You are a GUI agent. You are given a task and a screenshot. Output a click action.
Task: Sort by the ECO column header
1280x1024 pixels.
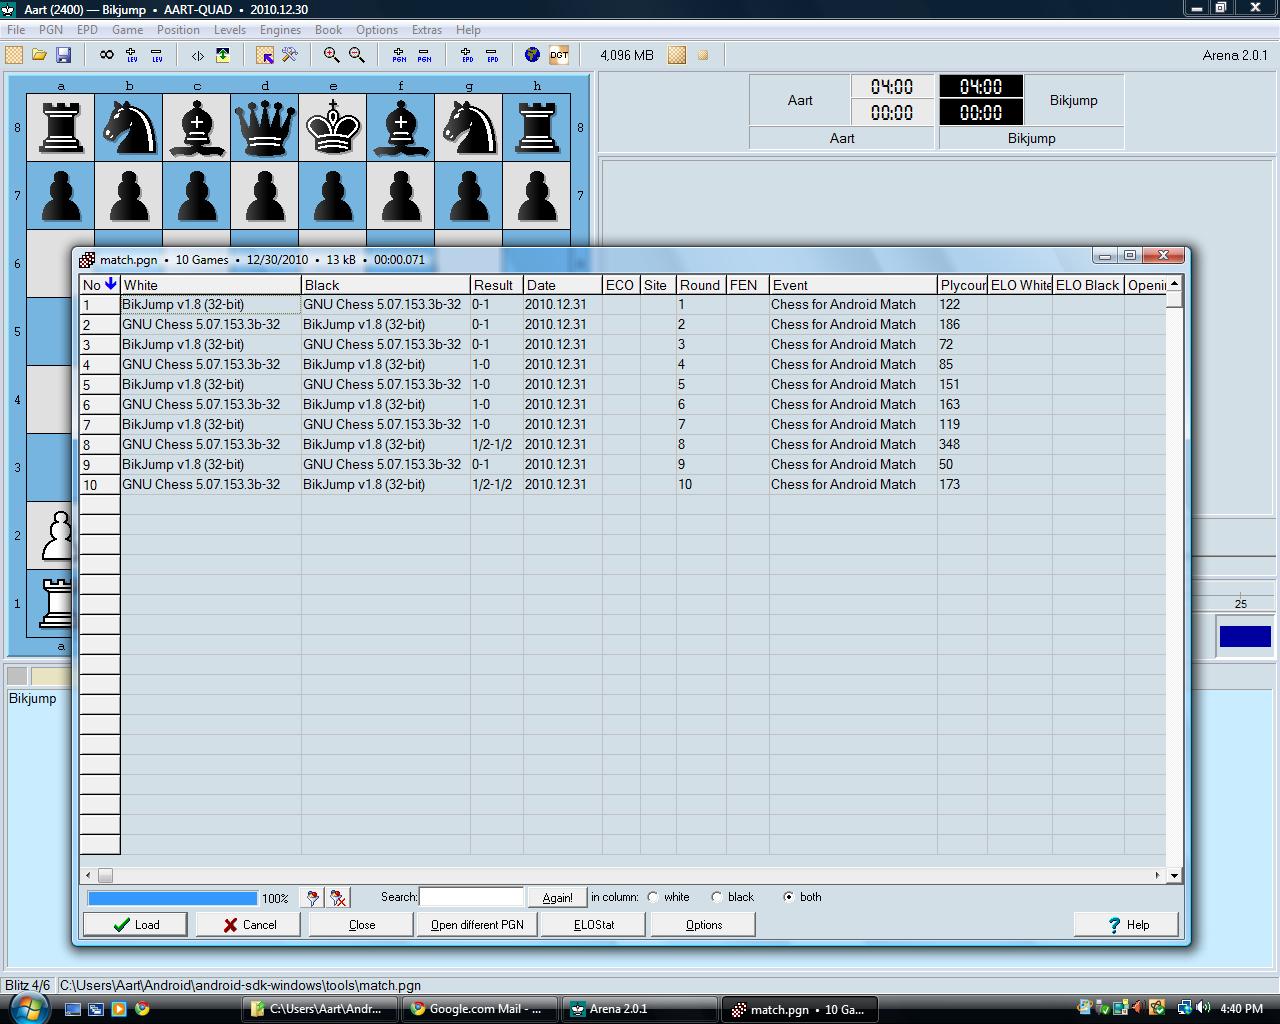pos(621,285)
